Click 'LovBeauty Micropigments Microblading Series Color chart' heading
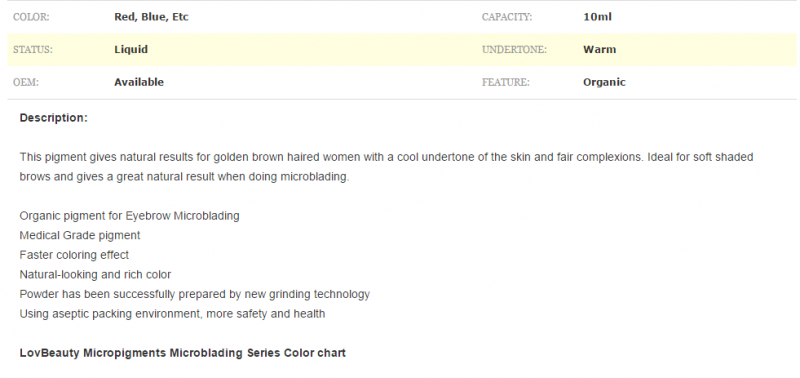This screenshot has height=378, width=800. pyautogui.click(x=183, y=353)
